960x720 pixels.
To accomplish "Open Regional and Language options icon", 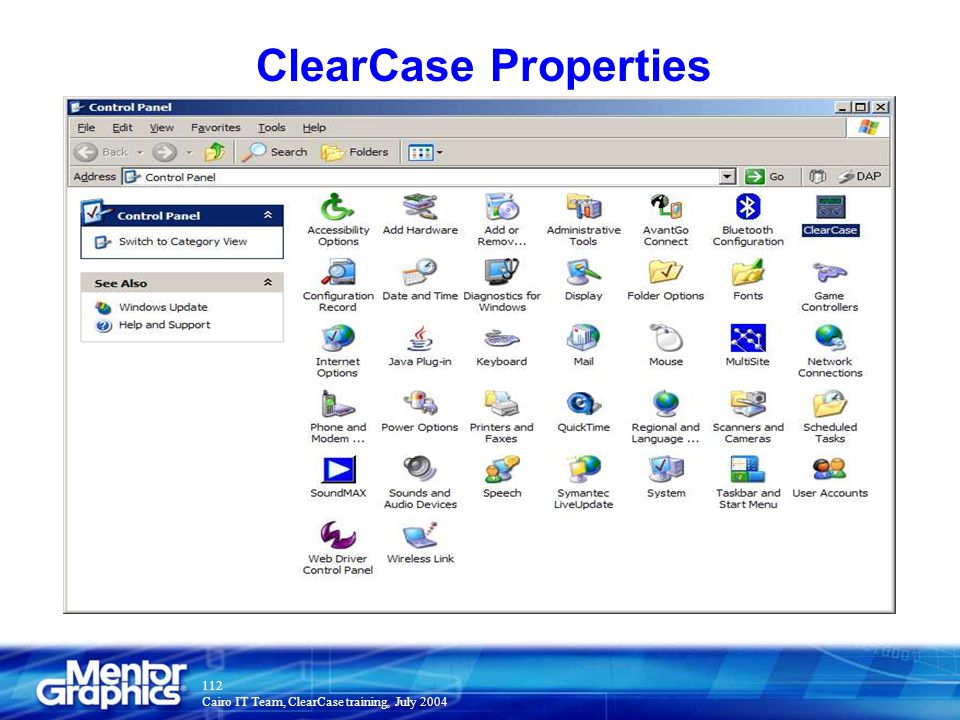I will point(666,404).
